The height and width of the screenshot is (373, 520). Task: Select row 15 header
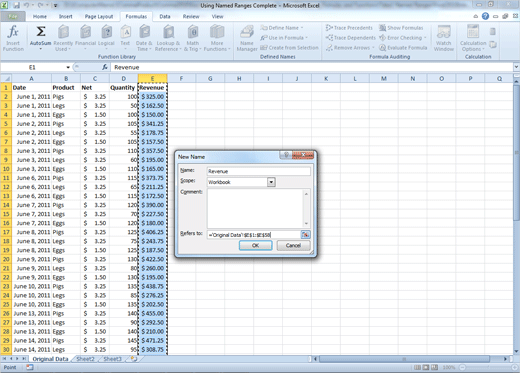6,214
